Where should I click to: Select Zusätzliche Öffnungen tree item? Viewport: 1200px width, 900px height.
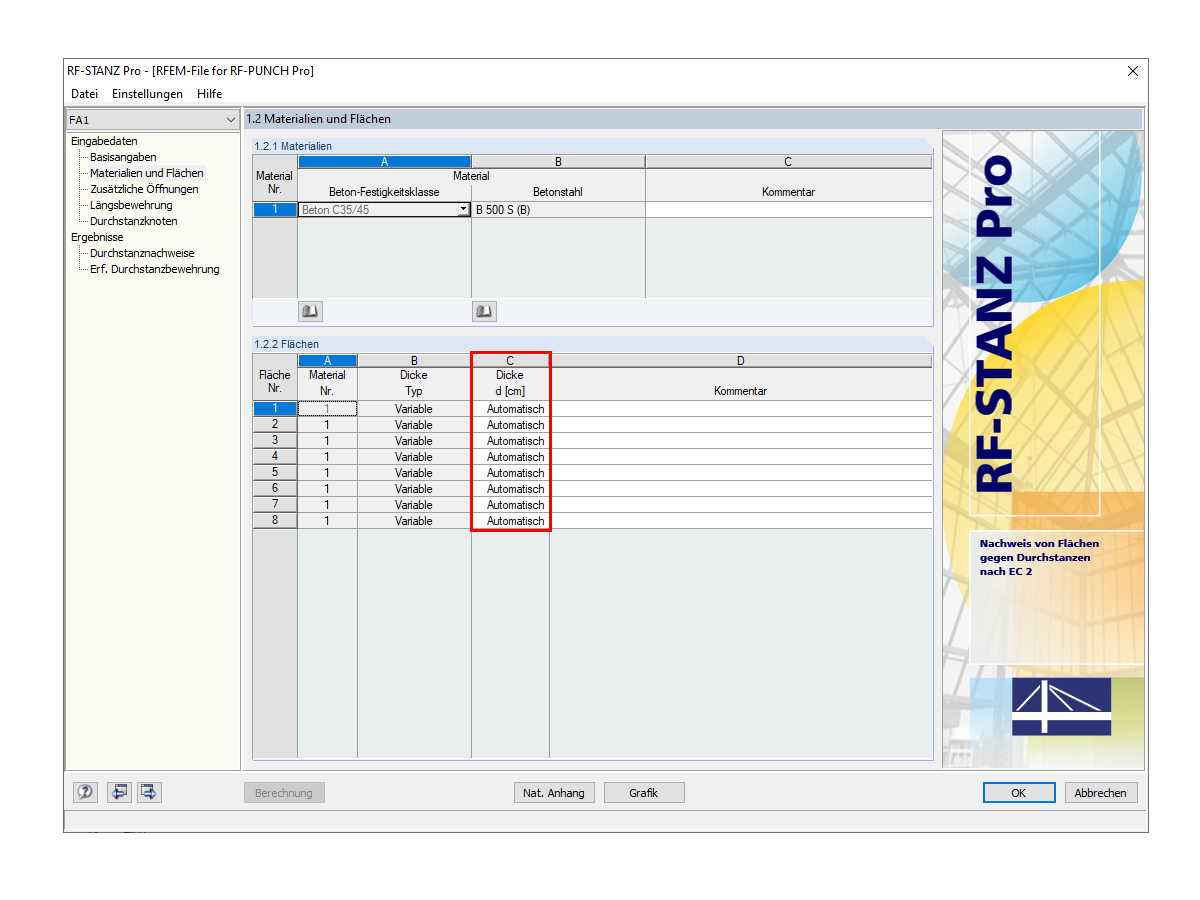[x=144, y=189]
